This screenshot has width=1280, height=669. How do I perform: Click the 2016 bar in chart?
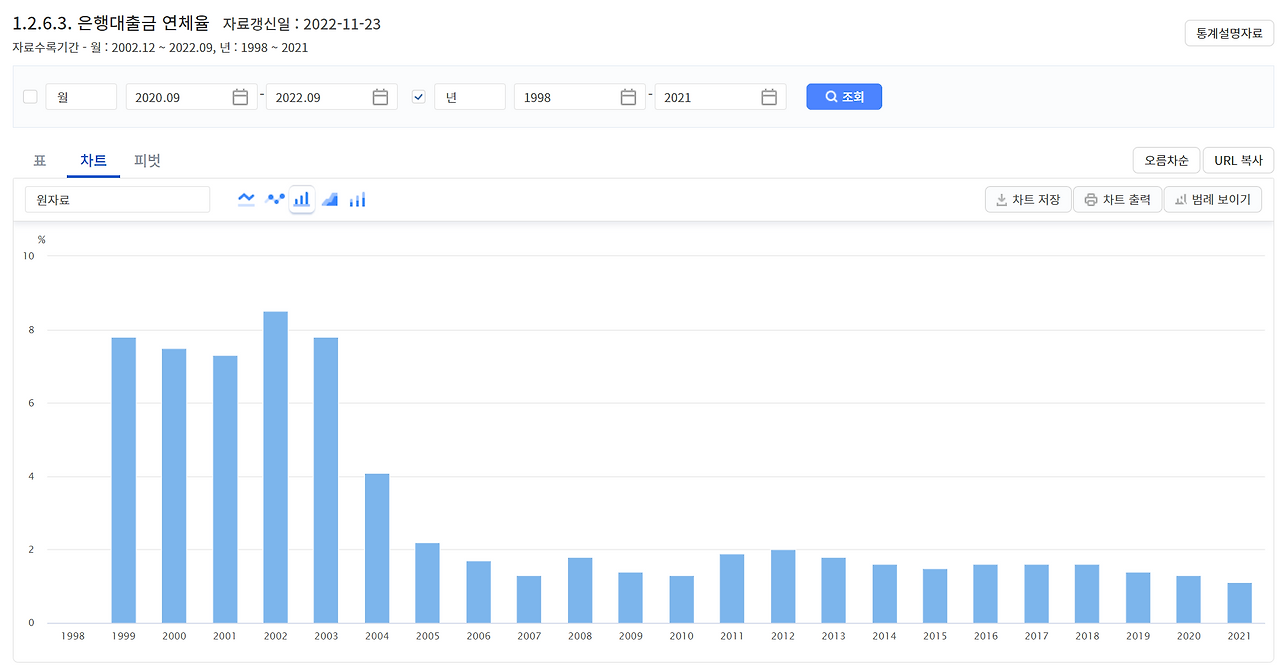click(x=986, y=594)
